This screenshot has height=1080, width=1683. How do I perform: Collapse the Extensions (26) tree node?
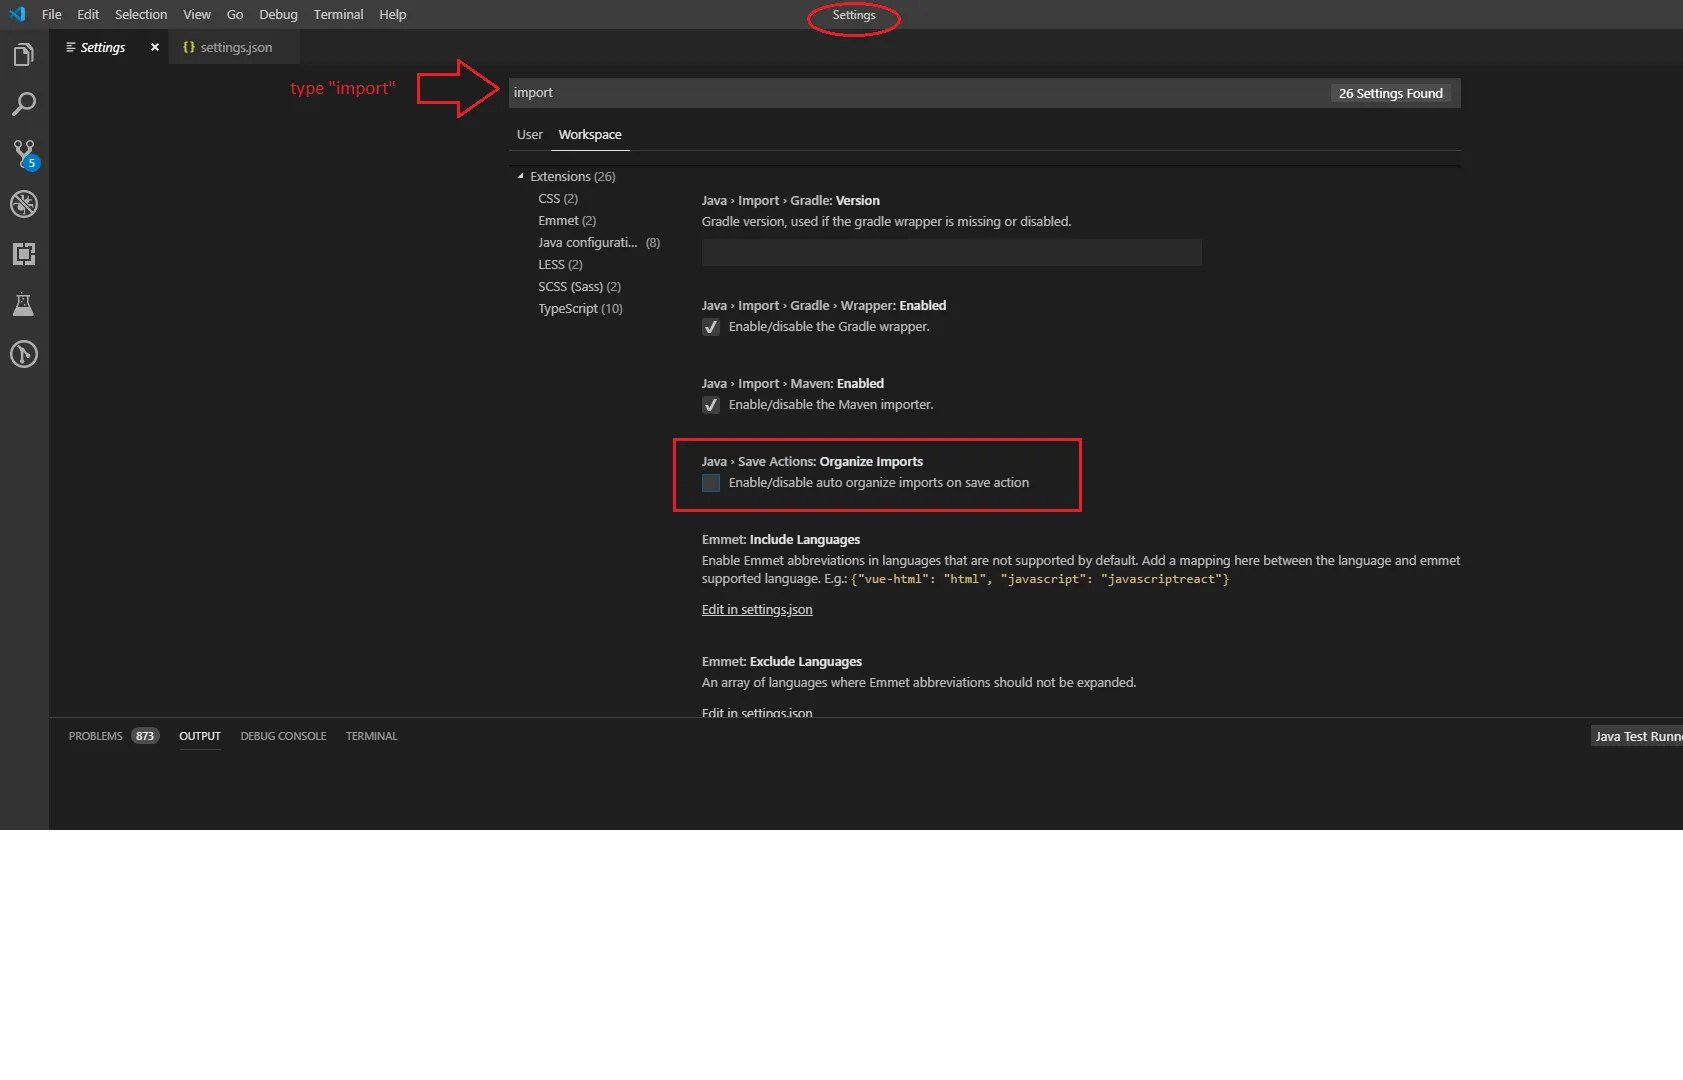521,176
